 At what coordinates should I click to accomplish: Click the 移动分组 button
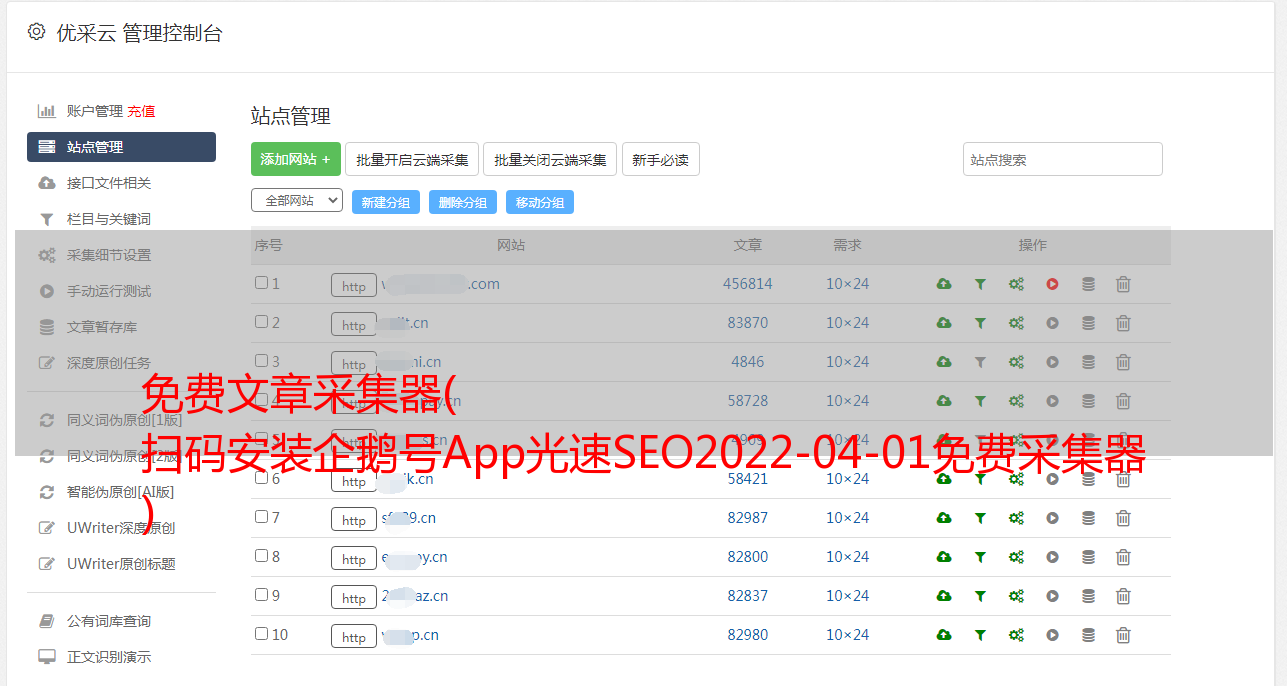point(540,202)
